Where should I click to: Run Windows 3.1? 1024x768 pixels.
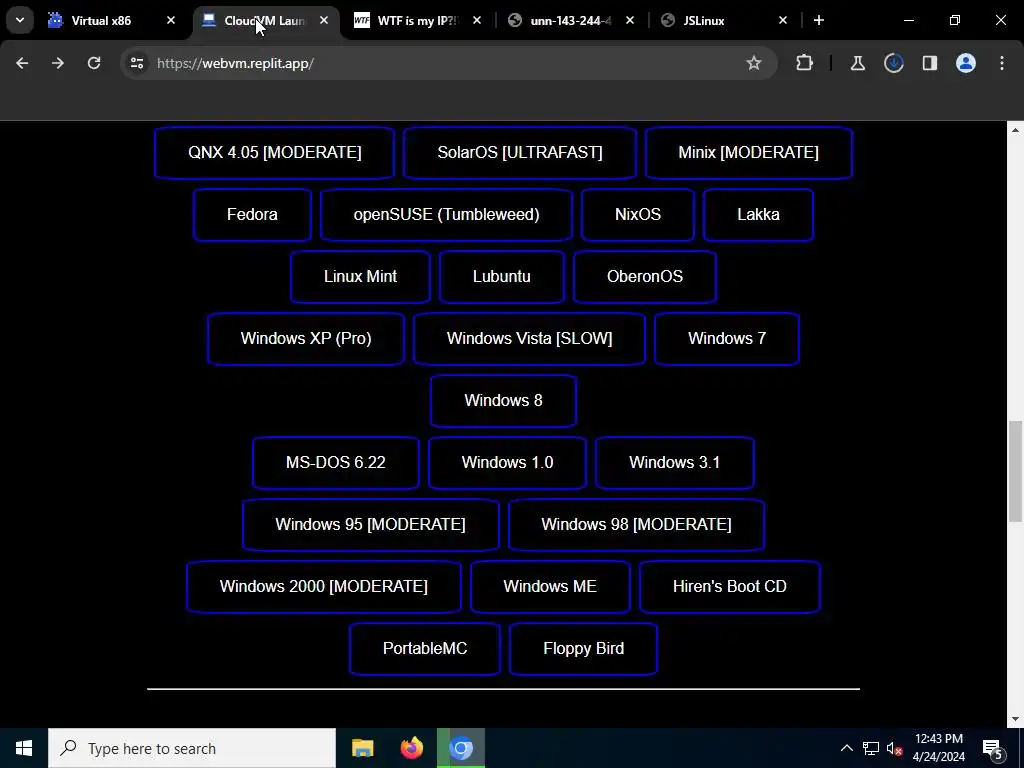pyautogui.click(x=675, y=463)
